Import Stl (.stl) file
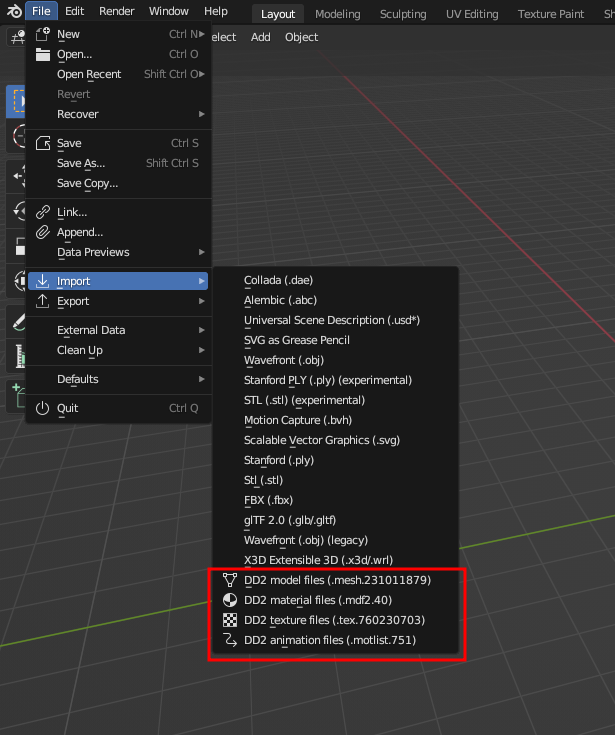615x735 pixels. [x=335, y=480]
